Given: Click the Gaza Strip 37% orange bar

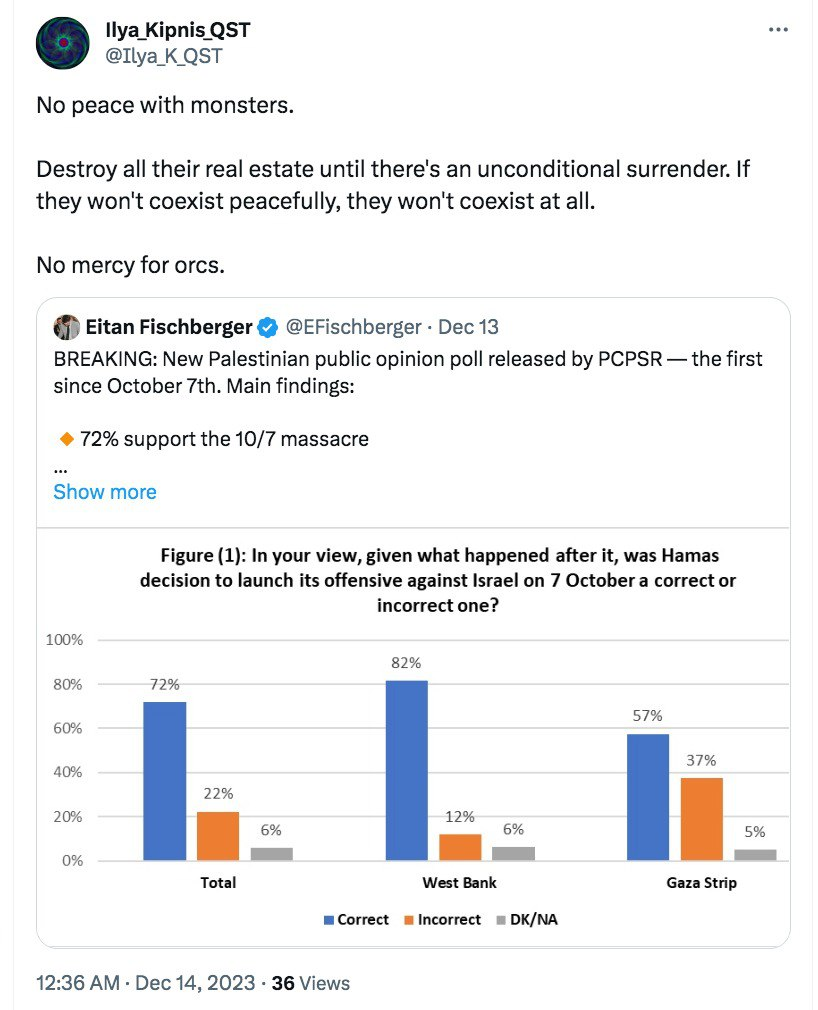Looking at the screenshot, I should pos(701,818).
